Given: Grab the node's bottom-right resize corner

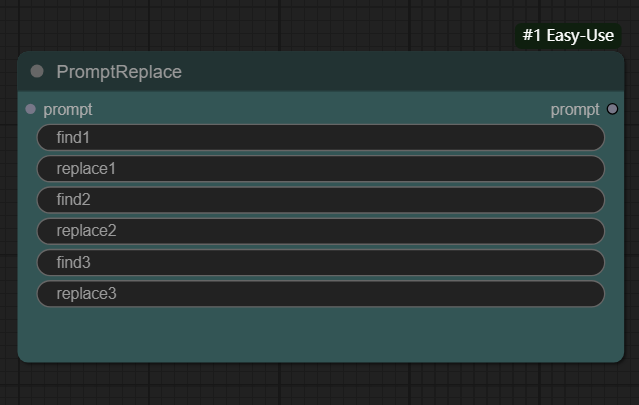Looking at the screenshot, I should tap(619, 357).
